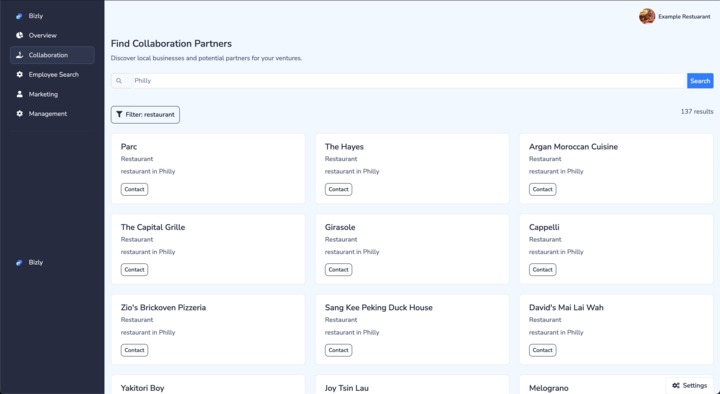720x394 pixels.
Task: Click Sang Kee Peking Duck House title
Action: [x=379, y=308]
